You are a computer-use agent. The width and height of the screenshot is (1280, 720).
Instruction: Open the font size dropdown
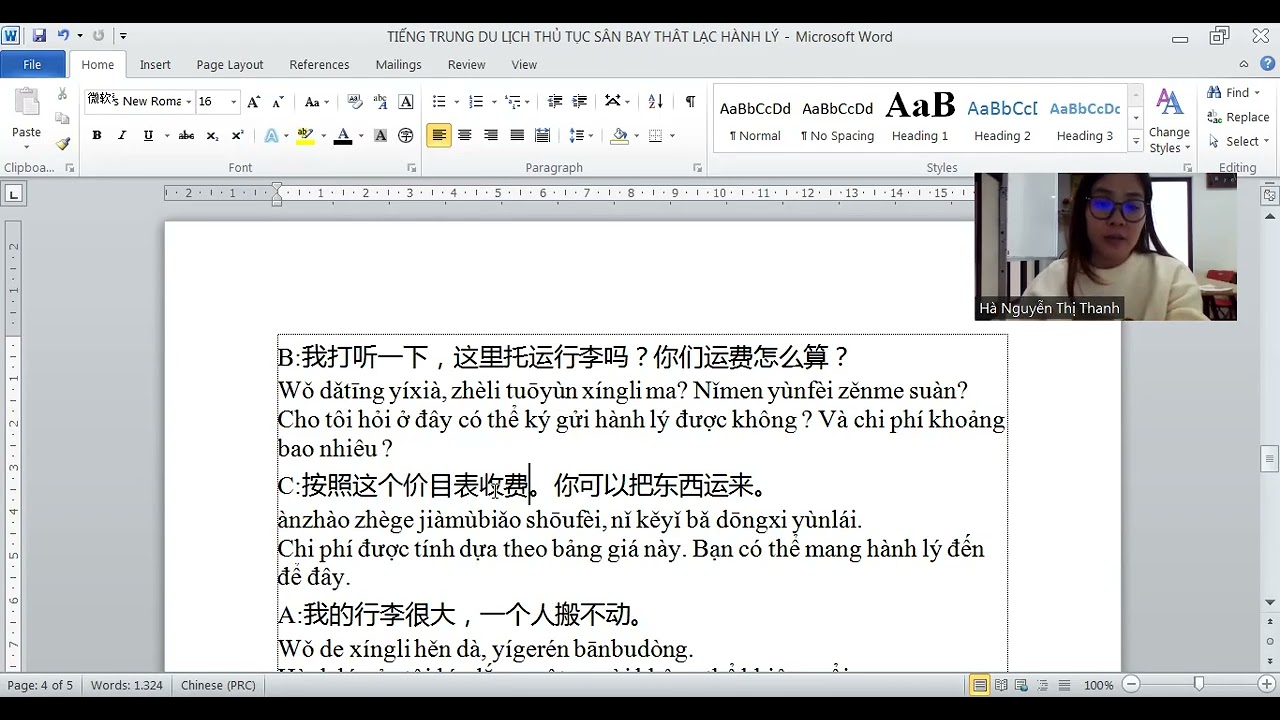point(234,102)
